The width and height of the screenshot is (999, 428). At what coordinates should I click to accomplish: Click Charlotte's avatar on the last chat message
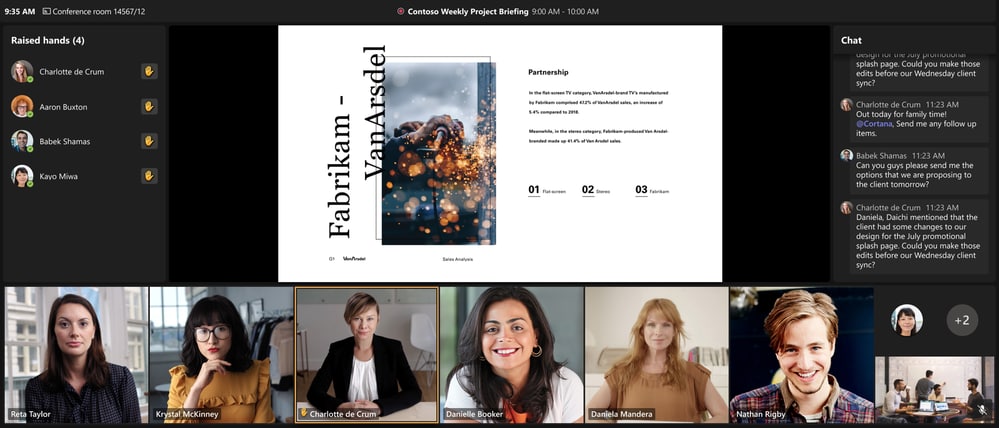pyautogui.click(x=846, y=208)
